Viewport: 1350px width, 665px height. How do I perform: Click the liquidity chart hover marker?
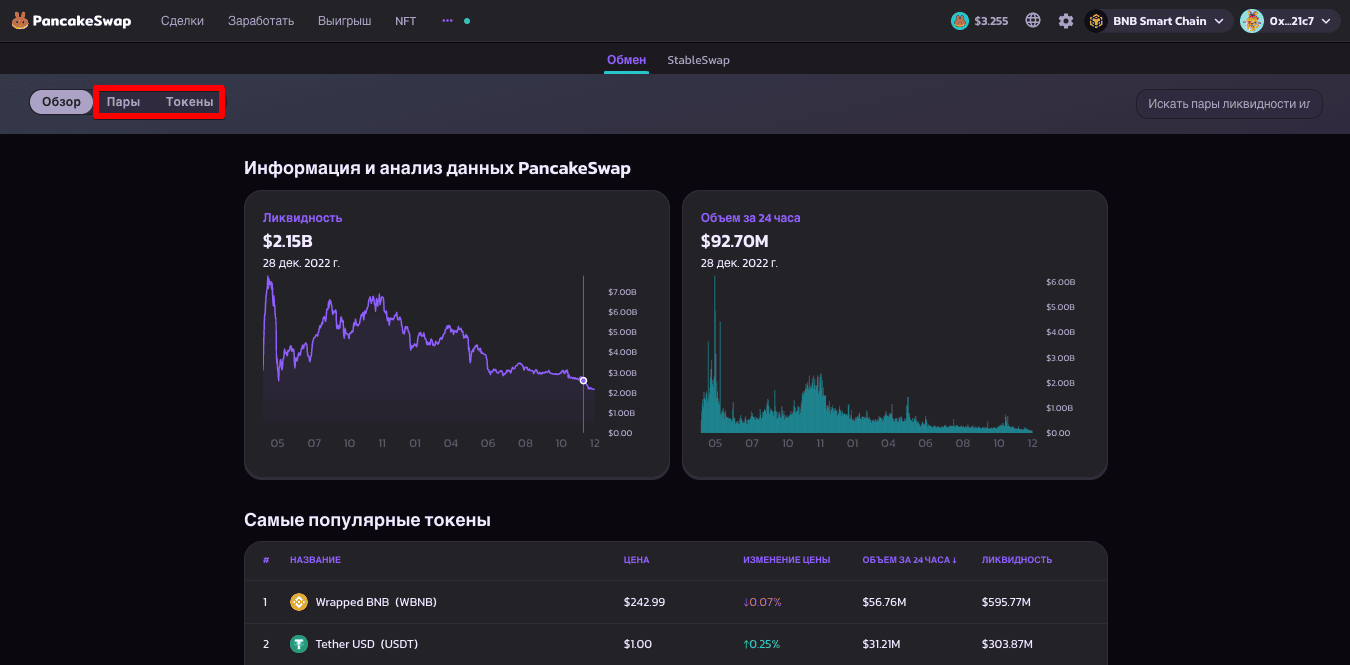[583, 380]
